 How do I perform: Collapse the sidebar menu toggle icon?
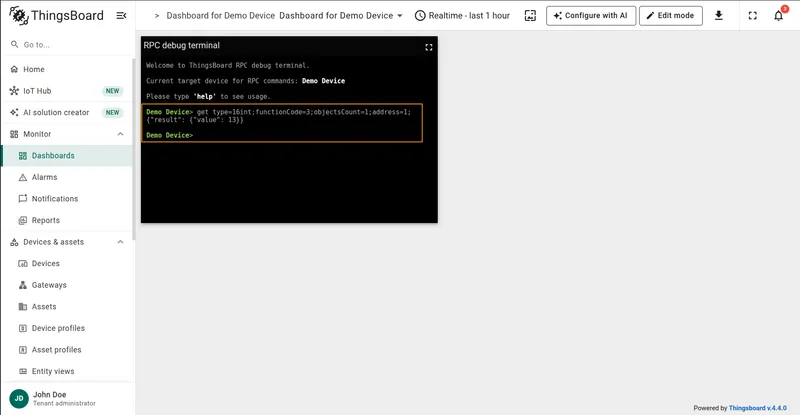click(x=121, y=16)
